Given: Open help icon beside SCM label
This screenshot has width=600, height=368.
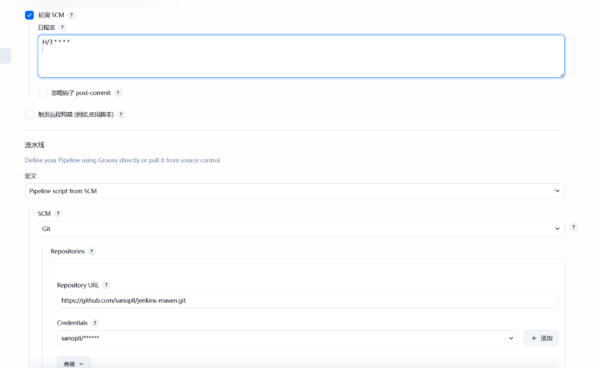Looking at the screenshot, I should (58, 213).
